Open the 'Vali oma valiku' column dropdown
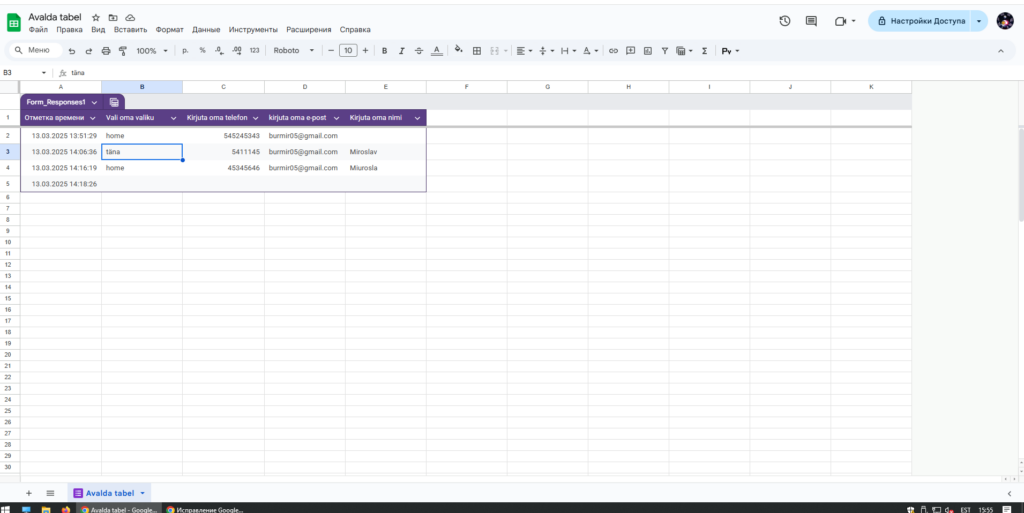Image resolution: width=1024 pixels, height=513 pixels. coord(173,118)
